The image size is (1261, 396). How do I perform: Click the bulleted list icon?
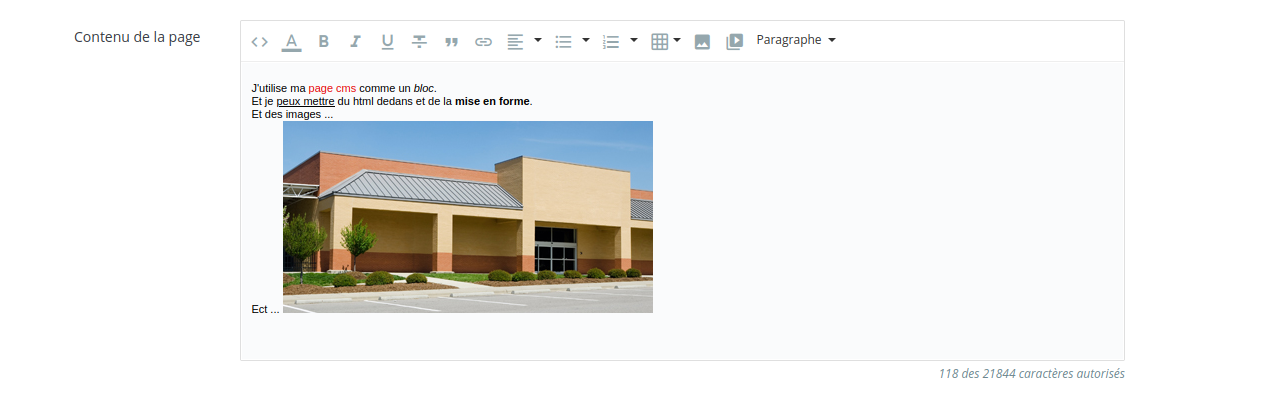(563, 41)
